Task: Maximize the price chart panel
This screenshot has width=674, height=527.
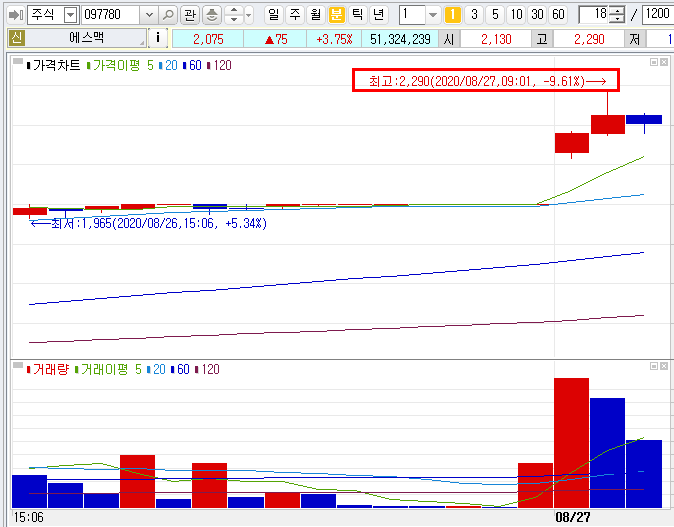Action: coord(654,62)
